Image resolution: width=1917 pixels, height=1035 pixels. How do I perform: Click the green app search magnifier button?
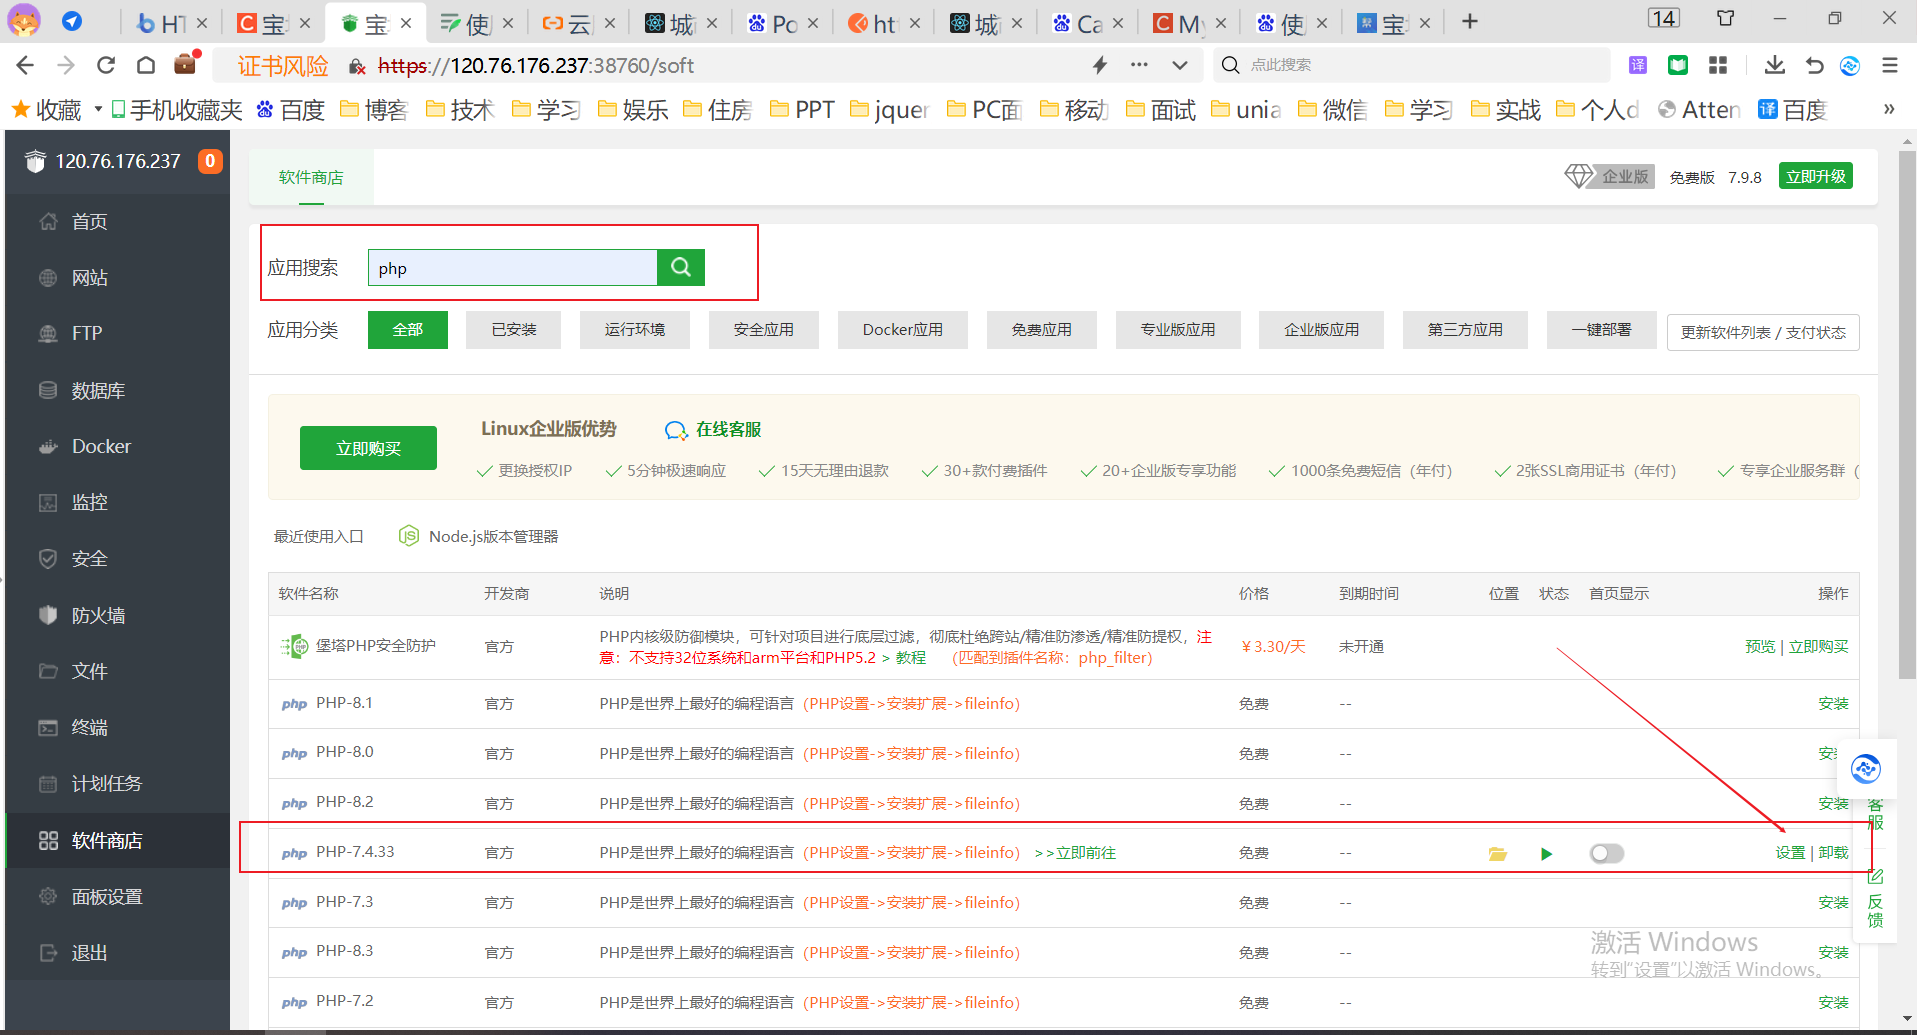click(x=681, y=267)
